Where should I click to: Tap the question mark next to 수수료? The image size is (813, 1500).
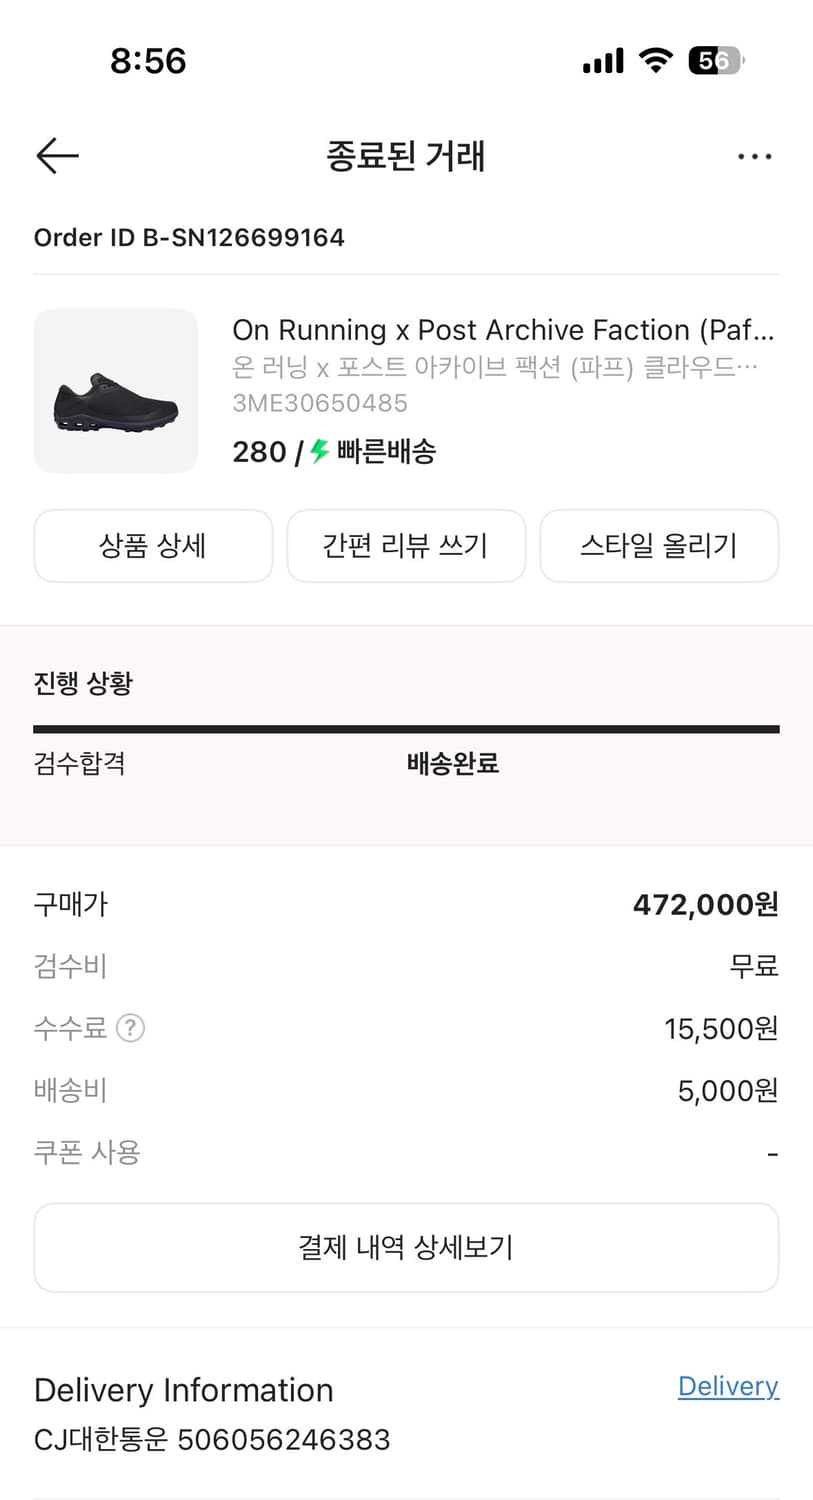[131, 1028]
